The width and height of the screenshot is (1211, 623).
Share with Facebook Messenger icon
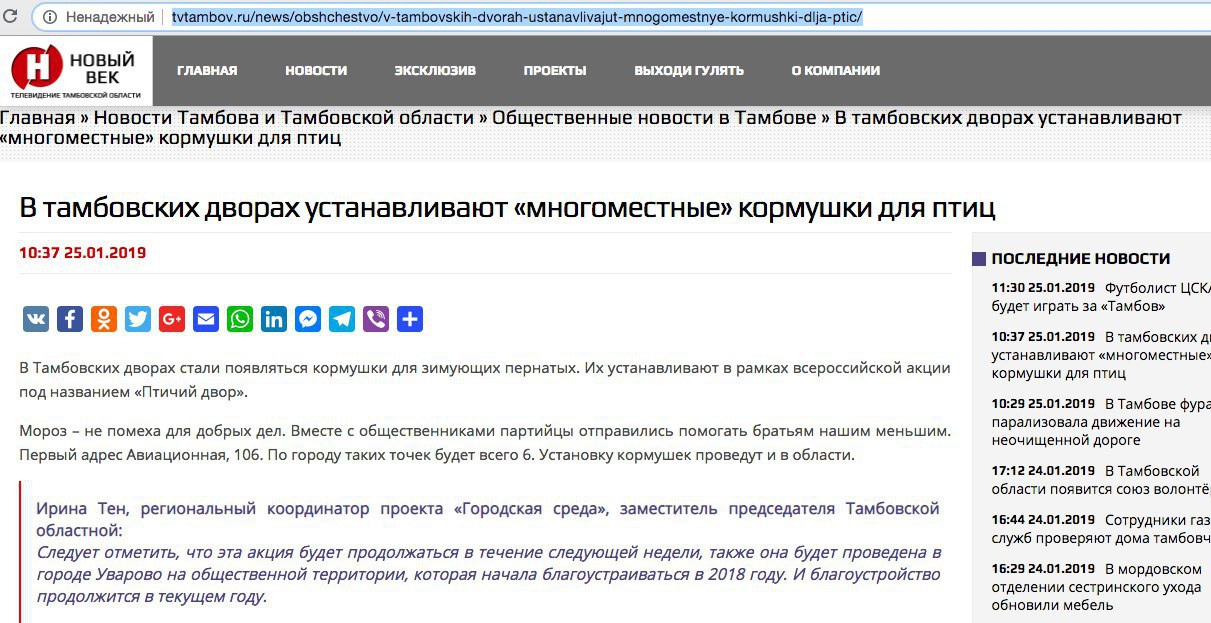tap(308, 319)
